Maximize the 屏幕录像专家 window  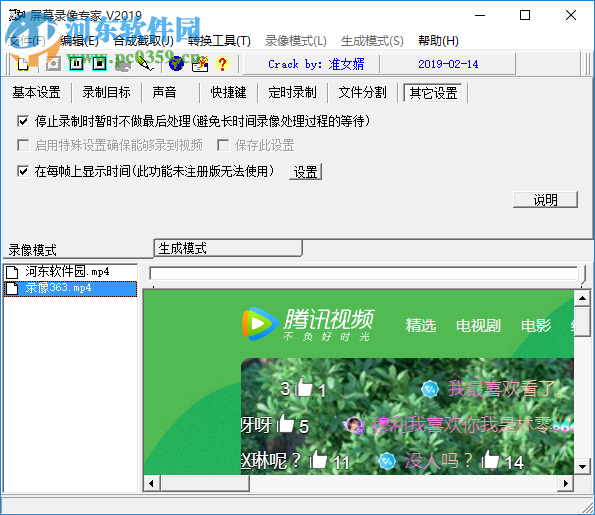pyautogui.click(x=525, y=16)
